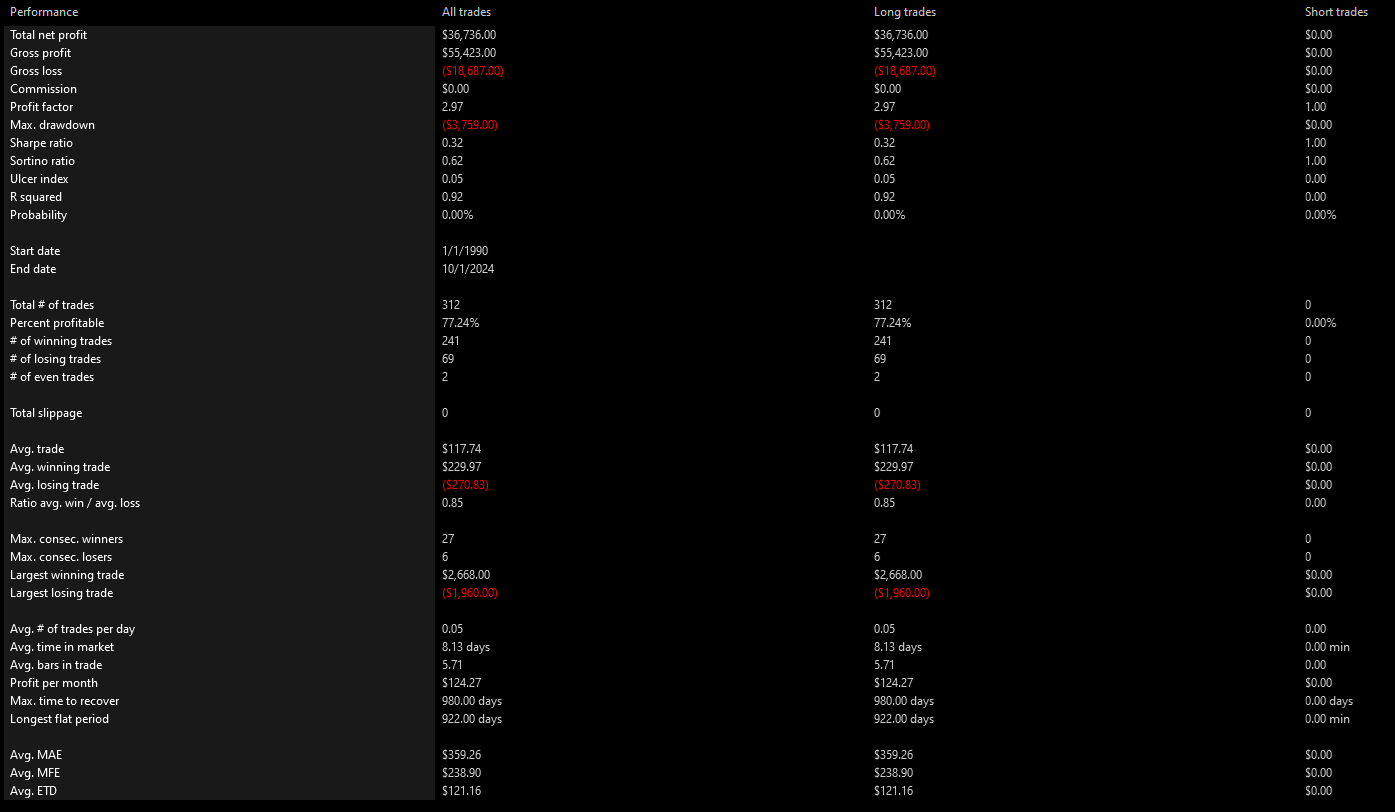The height and width of the screenshot is (812, 1395).
Task: Click red ($270.83) in the All trades column
Action: pos(466,485)
